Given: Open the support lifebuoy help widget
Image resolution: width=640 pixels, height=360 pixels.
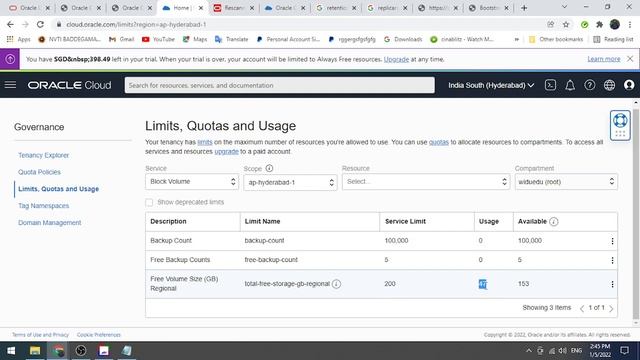Looking at the screenshot, I should point(620,125).
